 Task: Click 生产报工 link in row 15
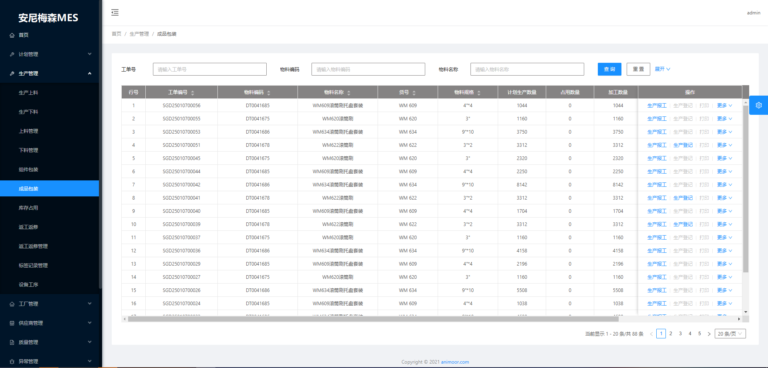tap(656, 290)
